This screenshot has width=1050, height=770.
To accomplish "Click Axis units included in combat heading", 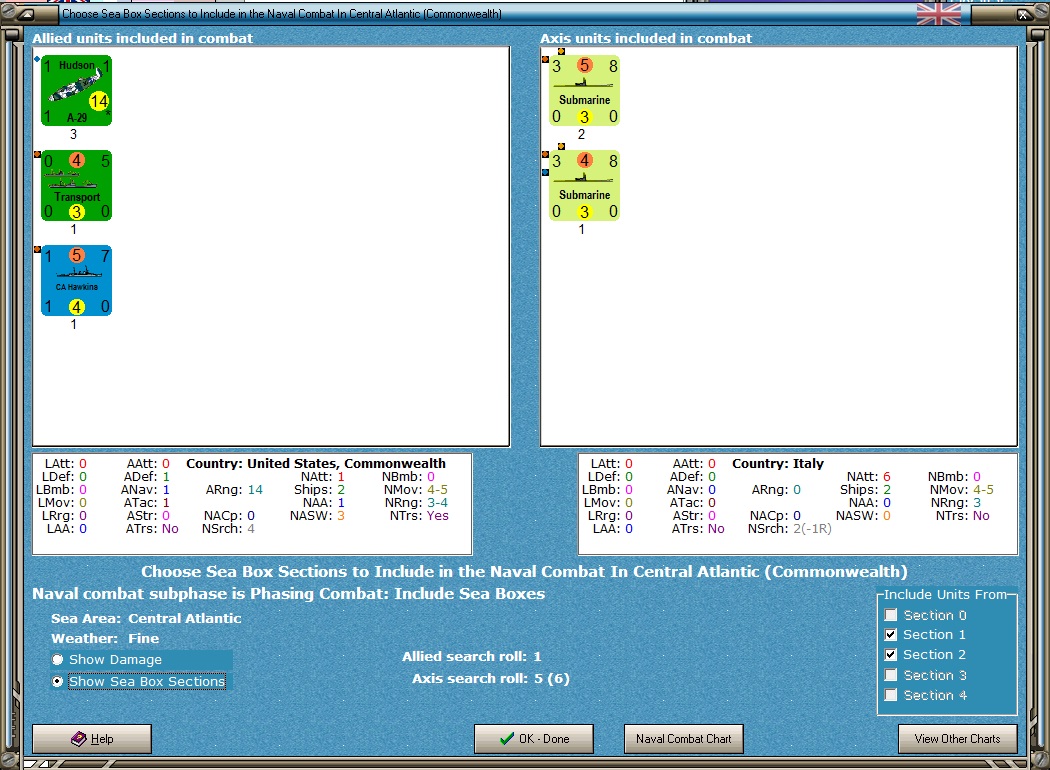I will (x=646, y=38).
